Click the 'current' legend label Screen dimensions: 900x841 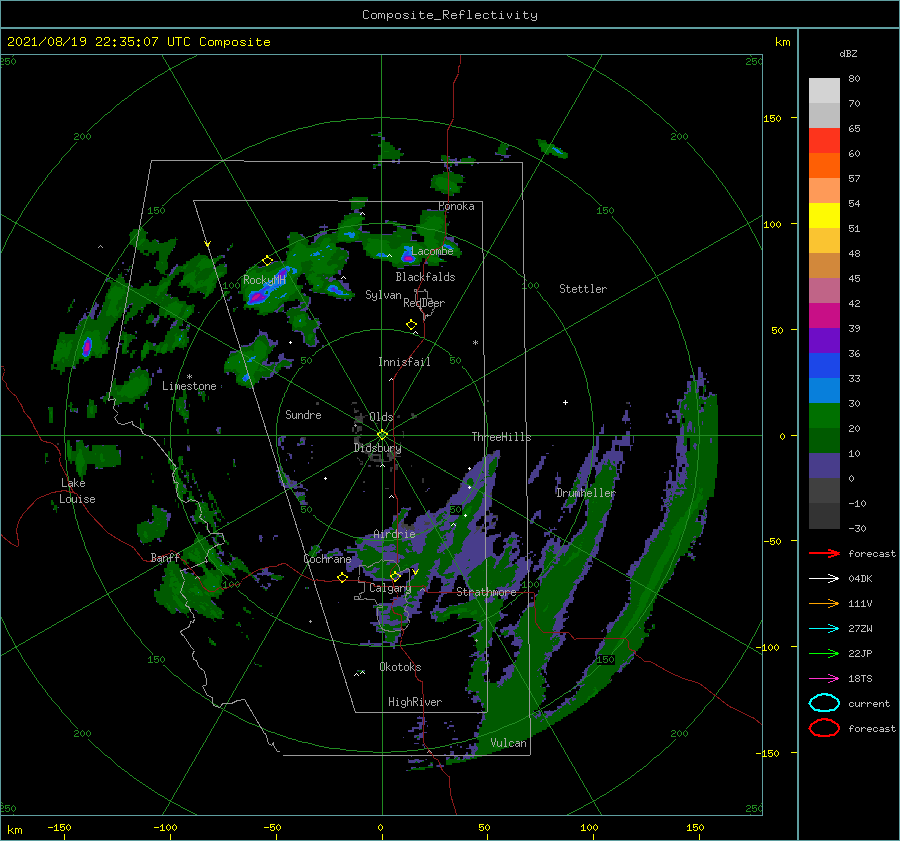point(869,704)
